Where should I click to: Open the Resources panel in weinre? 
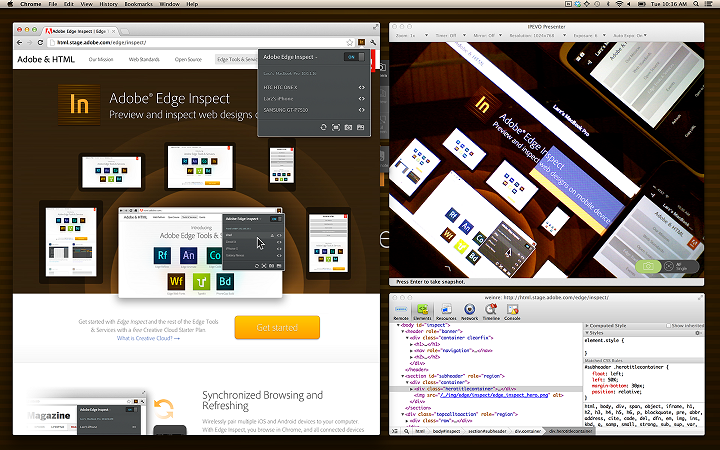click(446, 312)
